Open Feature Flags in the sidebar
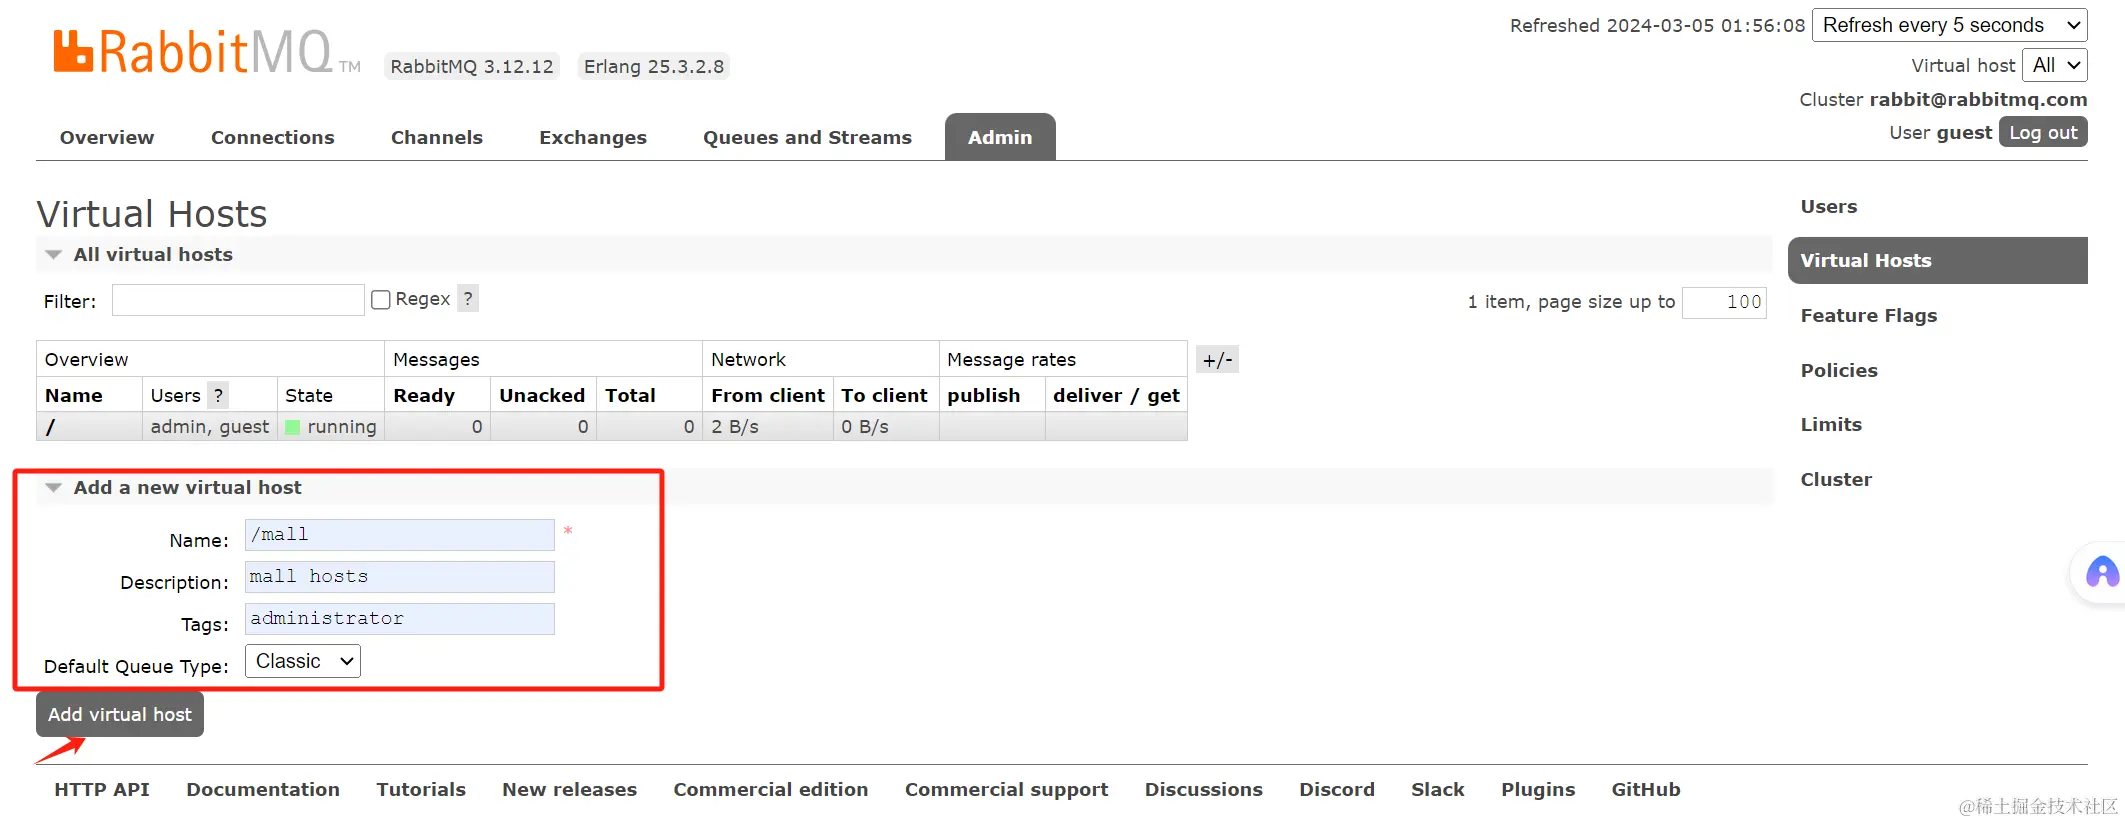Screen dimensions: 2125x823 click(1869, 315)
